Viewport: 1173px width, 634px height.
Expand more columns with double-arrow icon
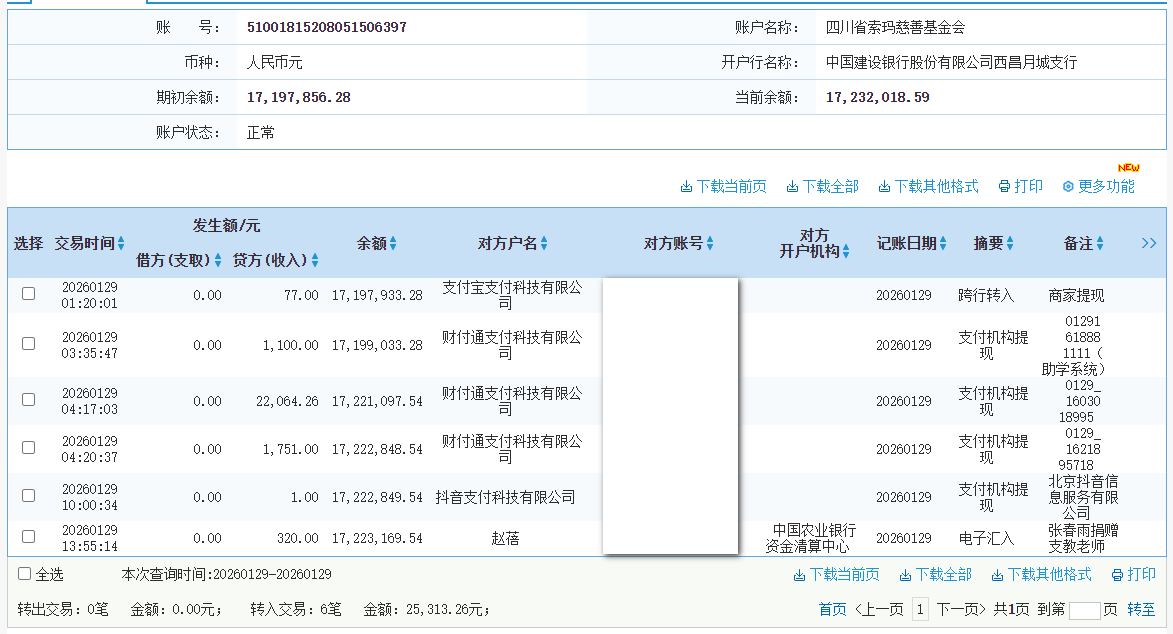pos(1149,243)
